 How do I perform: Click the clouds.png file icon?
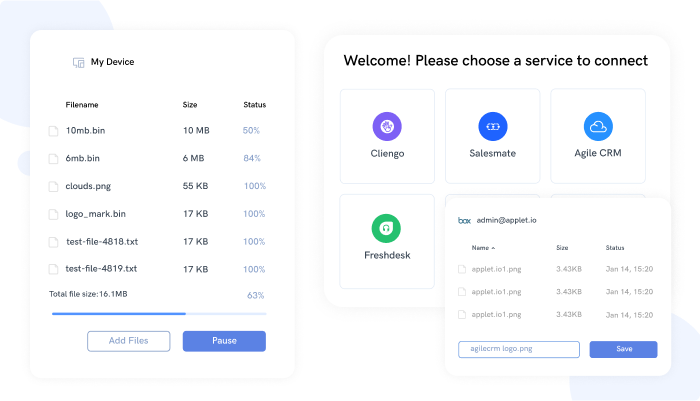coord(54,186)
